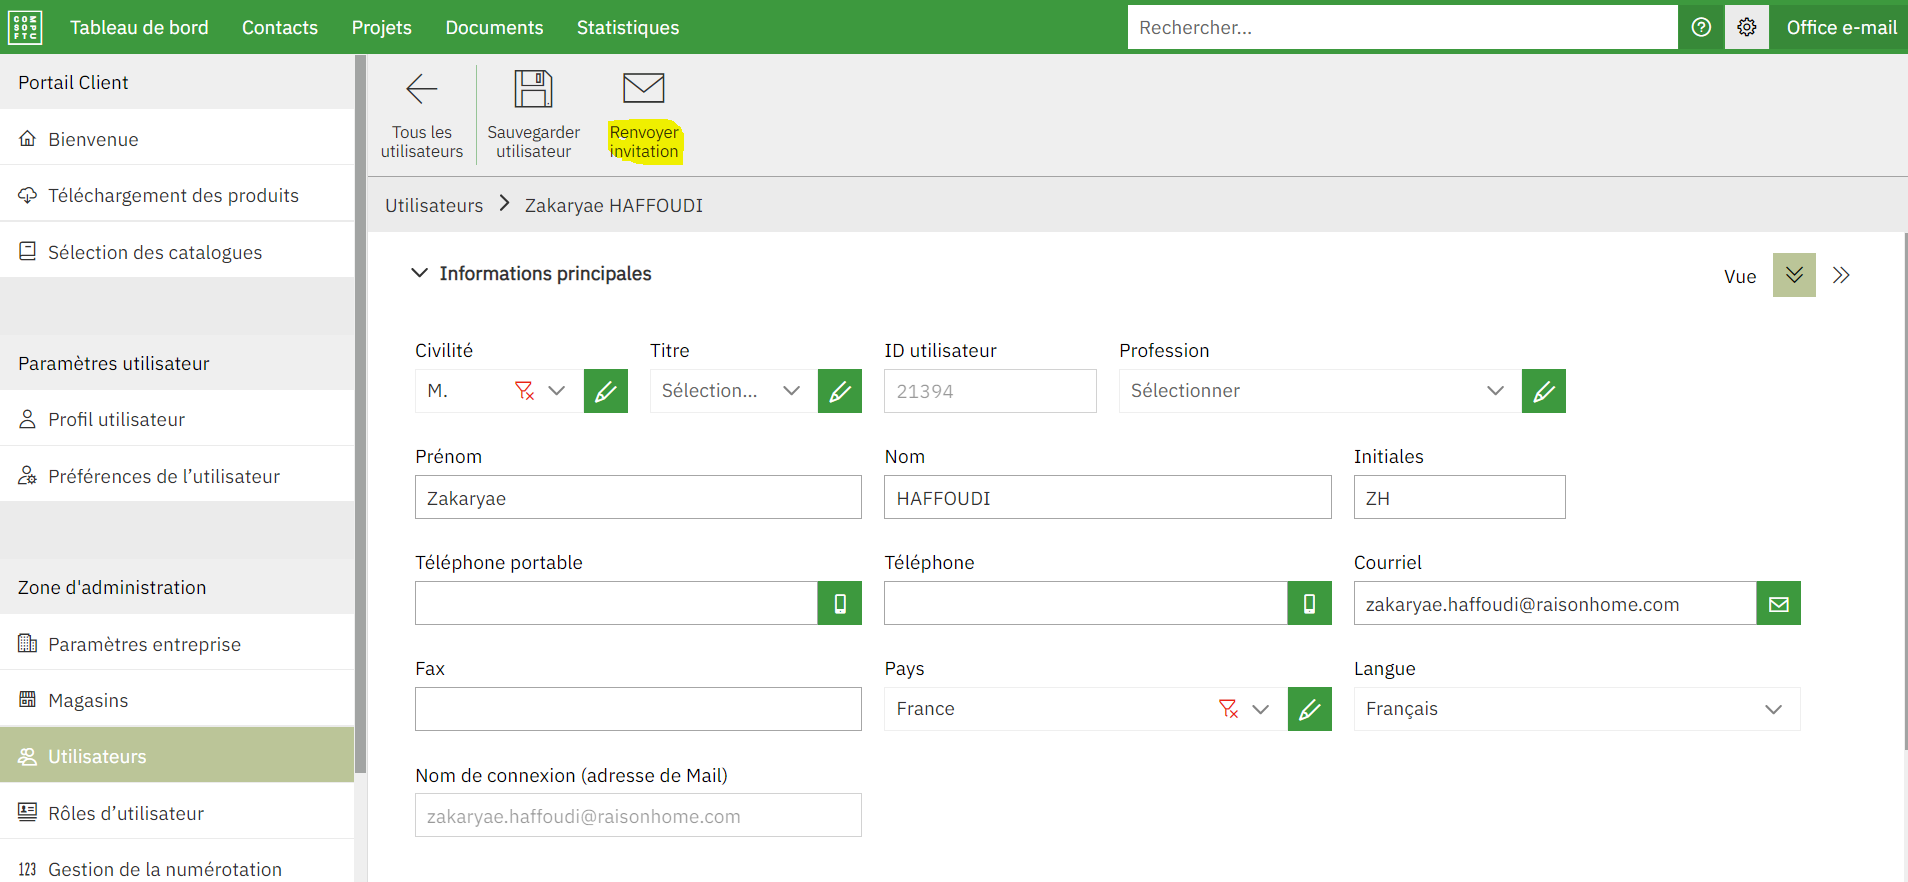
Task: Click the green edit pencil beside Civilité
Action: tap(606, 391)
